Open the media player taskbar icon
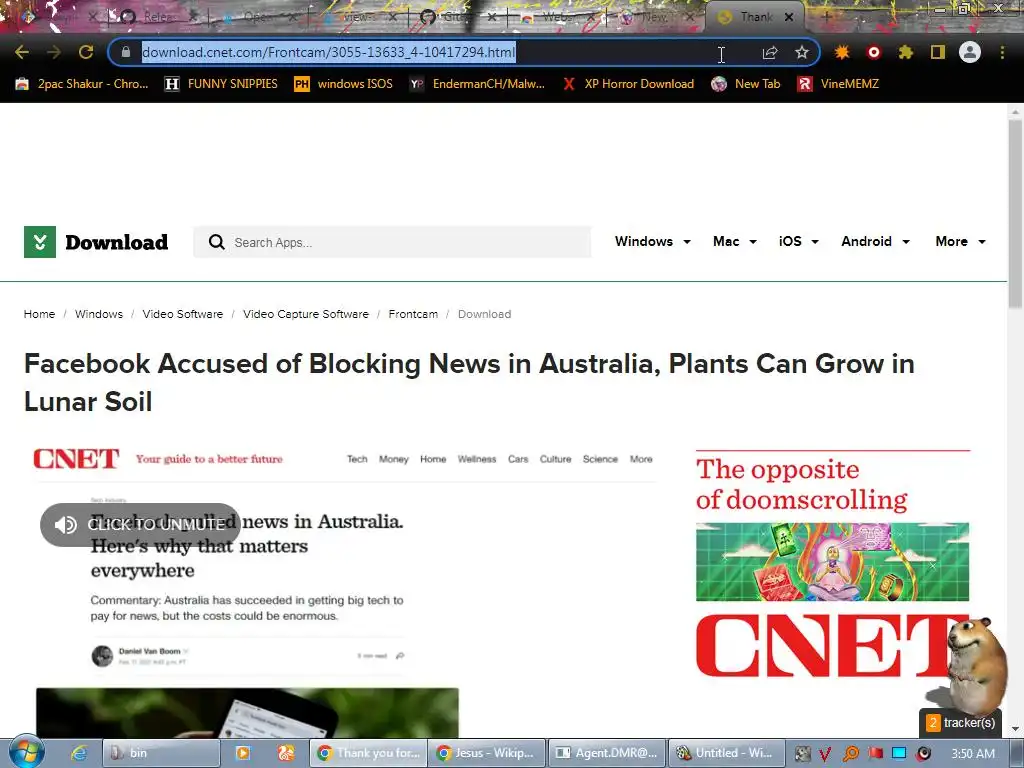 [242, 753]
